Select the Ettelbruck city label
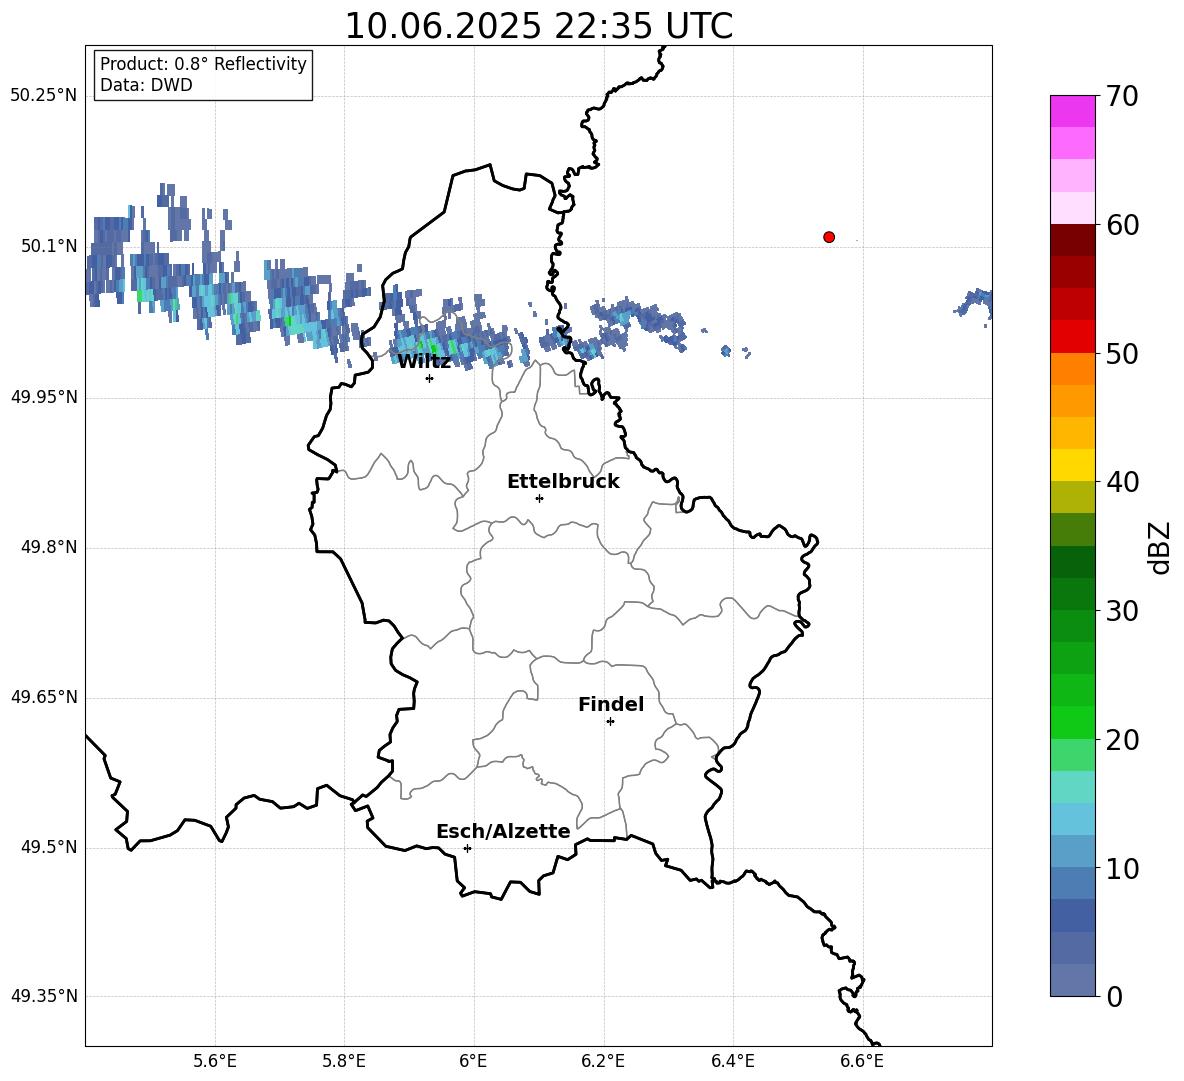The image size is (1184, 1081). tap(563, 482)
